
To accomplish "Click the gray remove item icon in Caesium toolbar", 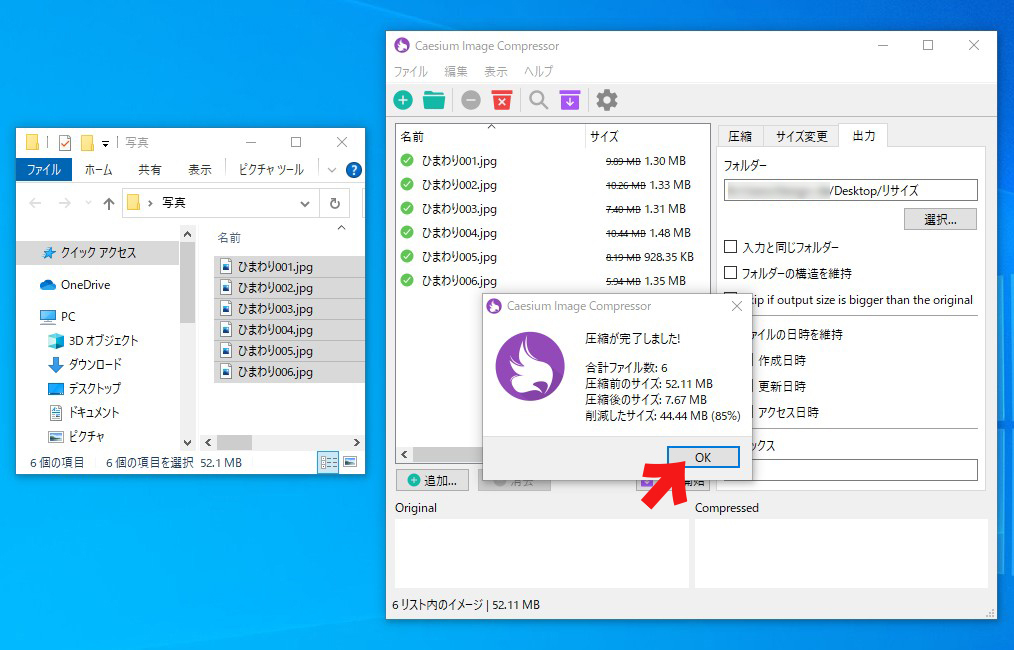I will click(x=471, y=100).
